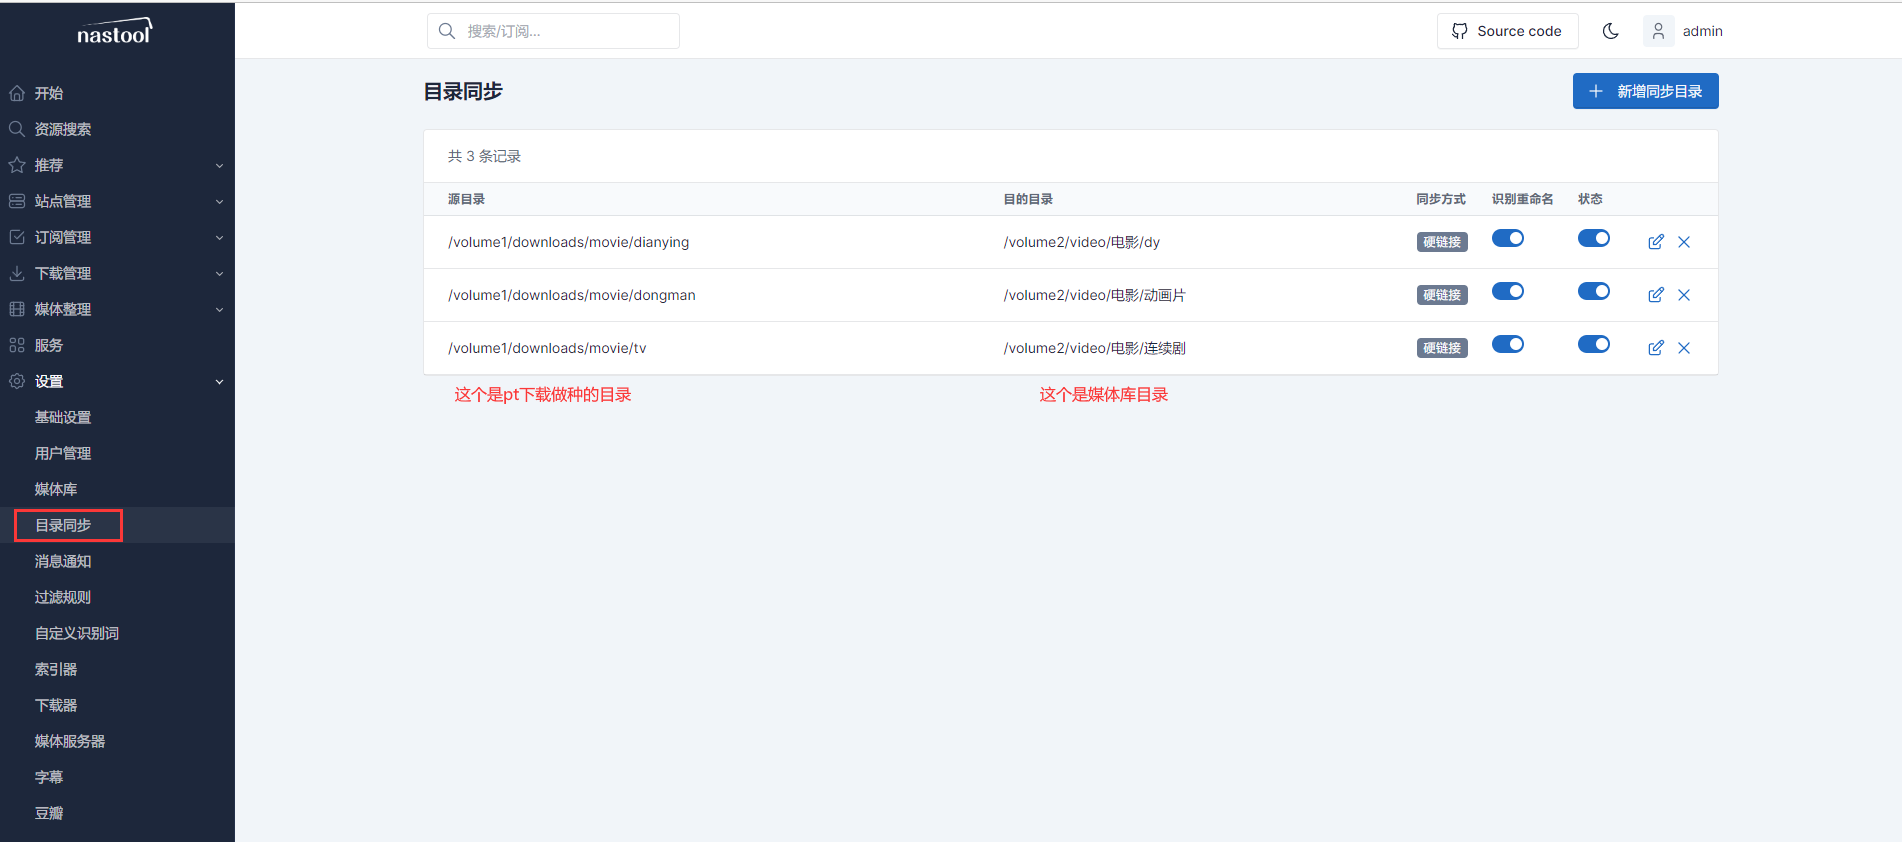Viewport: 1902px width, 842px height.
Task: Go to 消息通知 in settings menu
Action: (x=63, y=561)
